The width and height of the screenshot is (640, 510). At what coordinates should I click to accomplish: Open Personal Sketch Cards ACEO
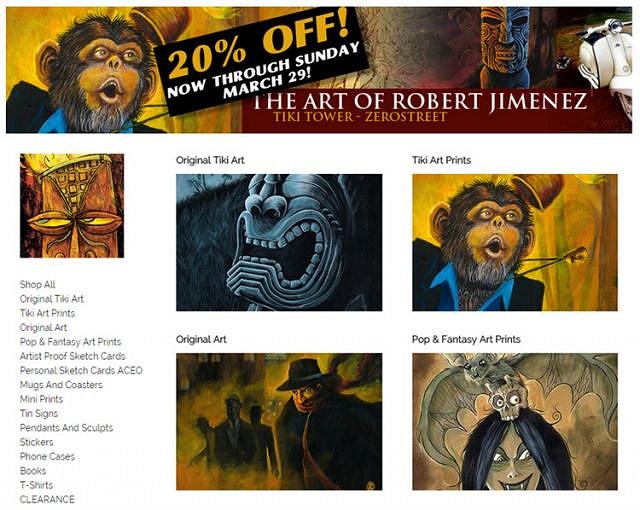tap(81, 370)
